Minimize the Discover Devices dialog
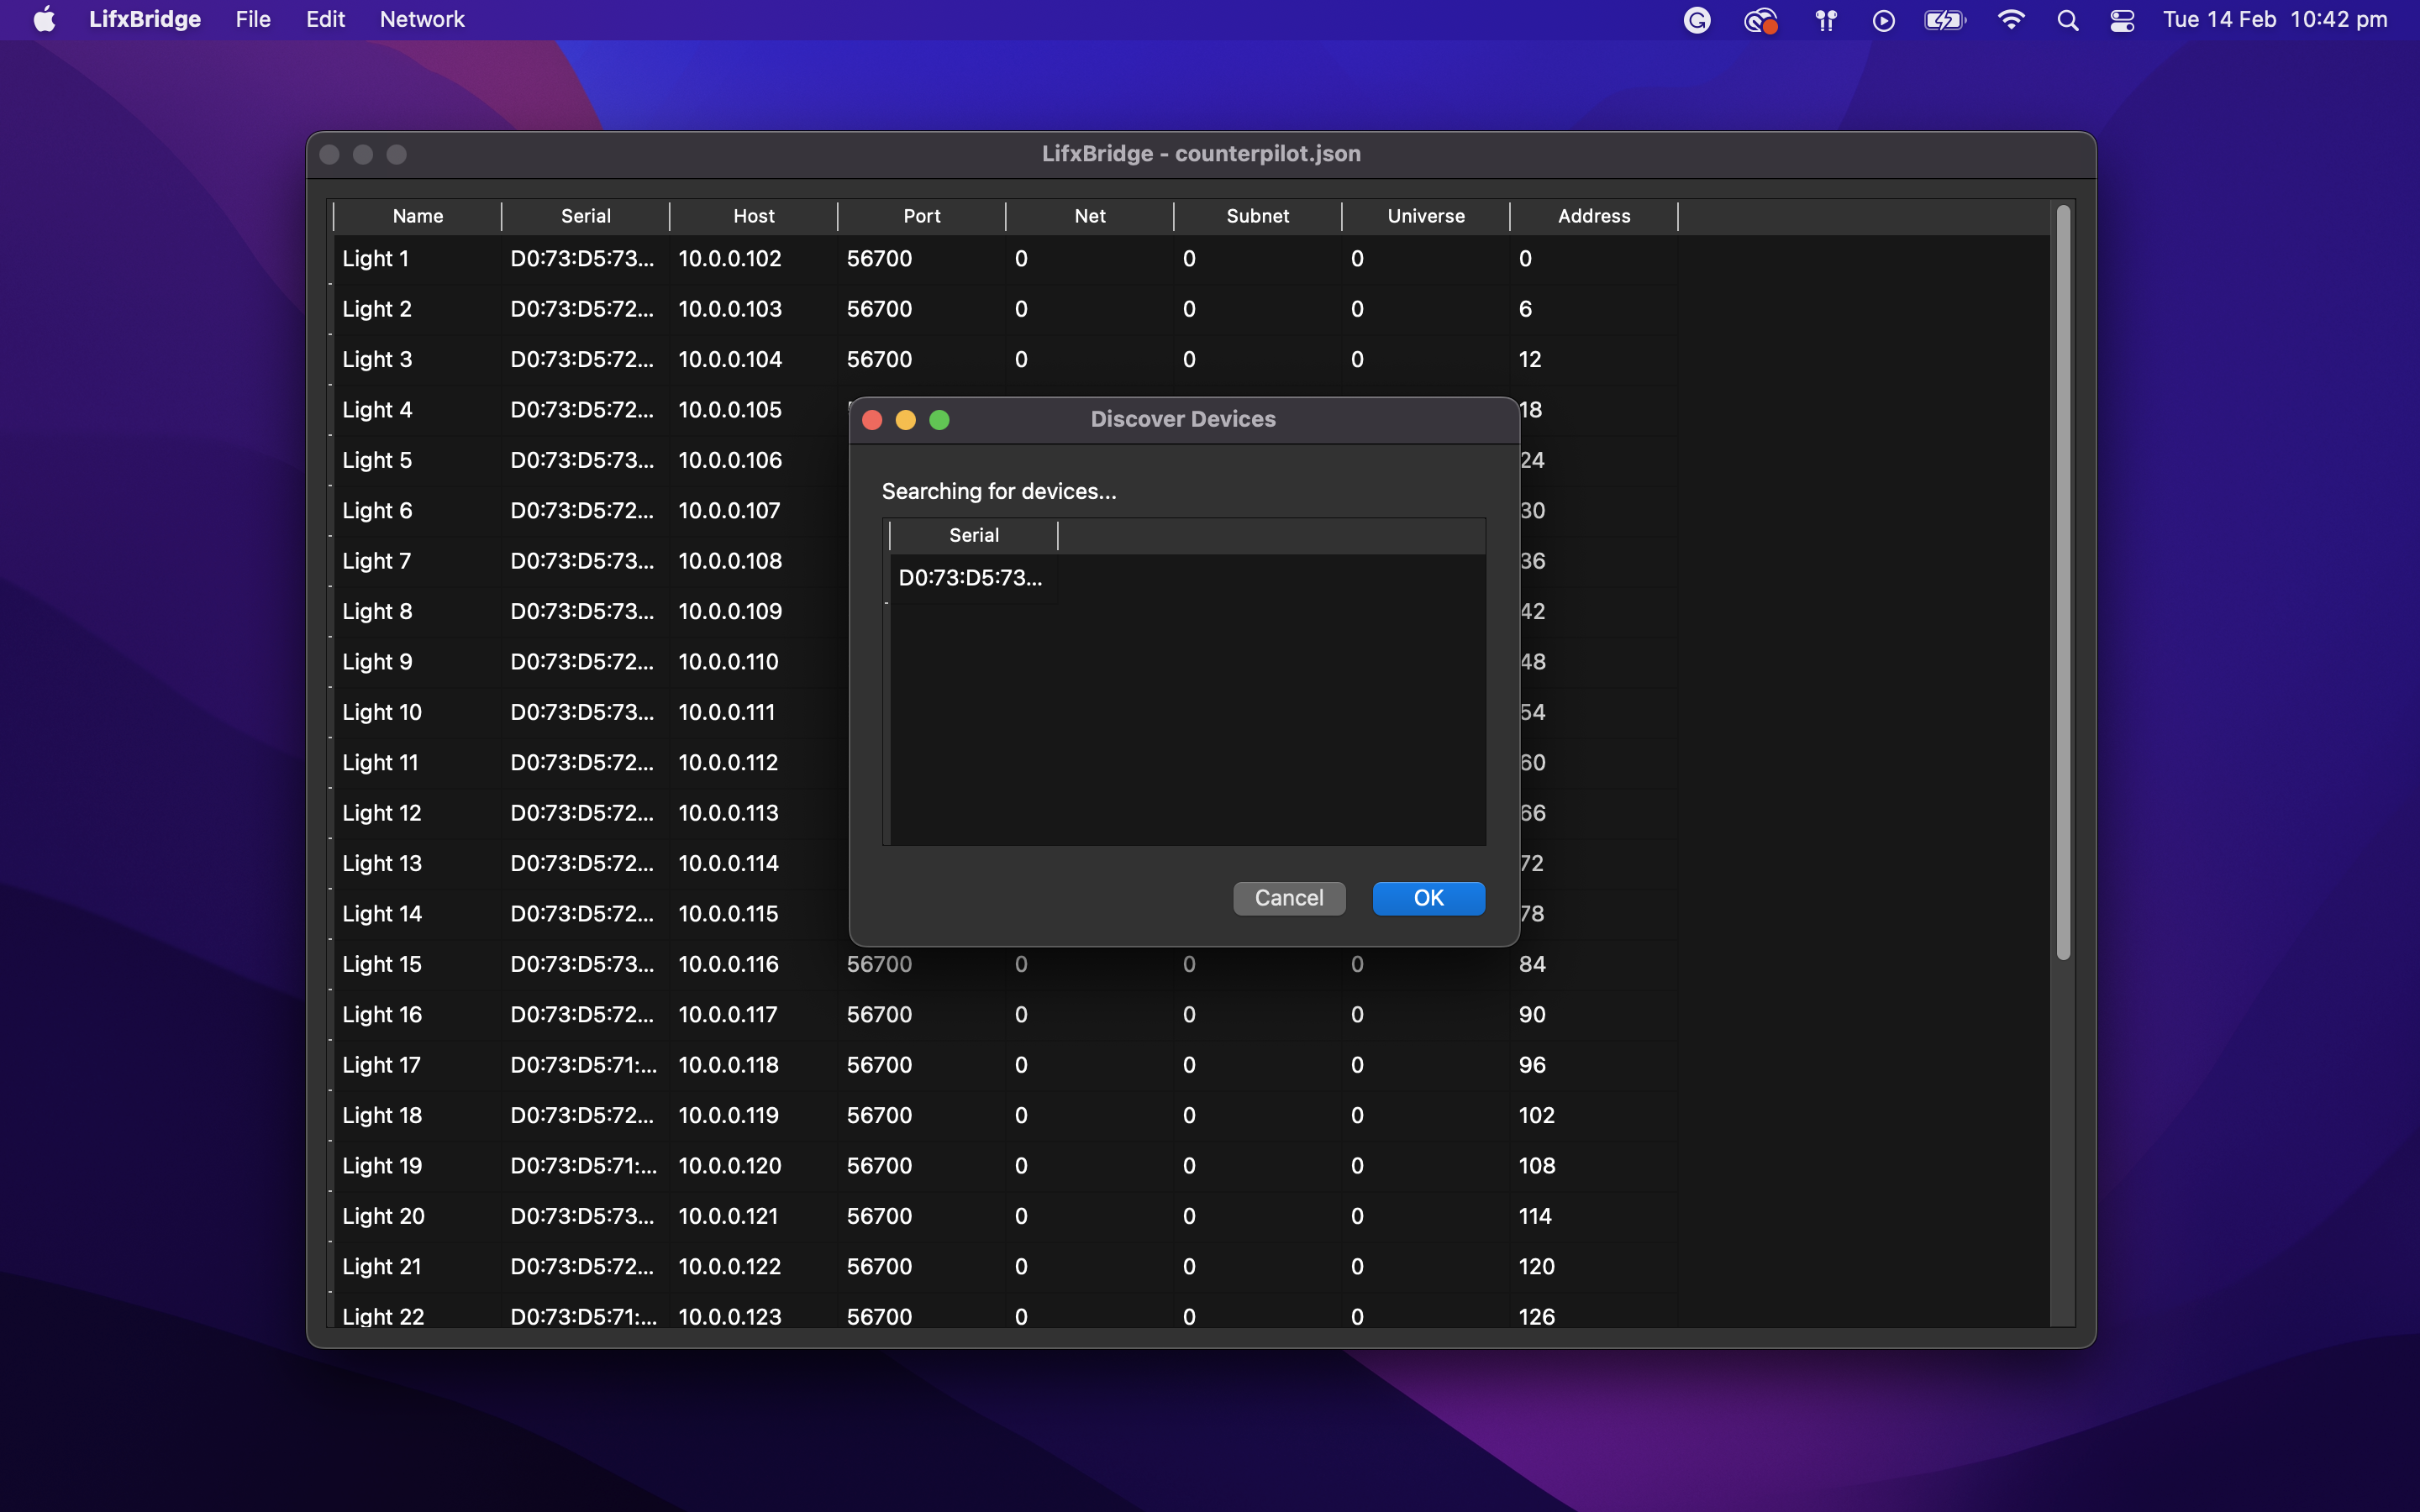2420x1512 pixels. point(906,420)
